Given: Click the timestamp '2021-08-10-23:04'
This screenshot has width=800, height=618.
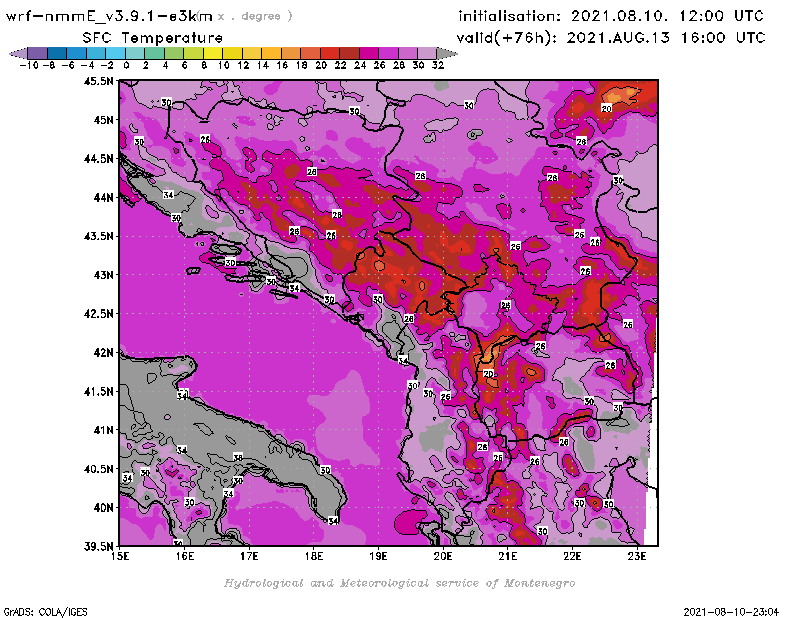Looking at the screenshot, I should click(731, 611).
